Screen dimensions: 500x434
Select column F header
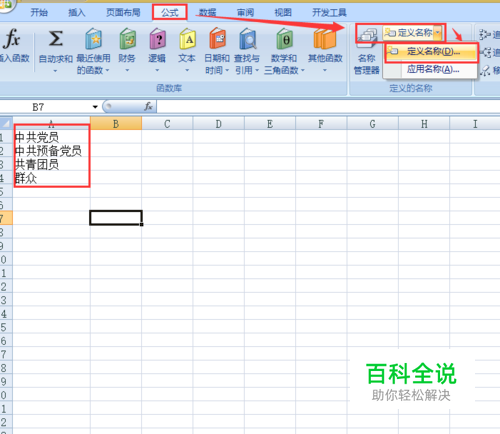click(x=321, y=124)
